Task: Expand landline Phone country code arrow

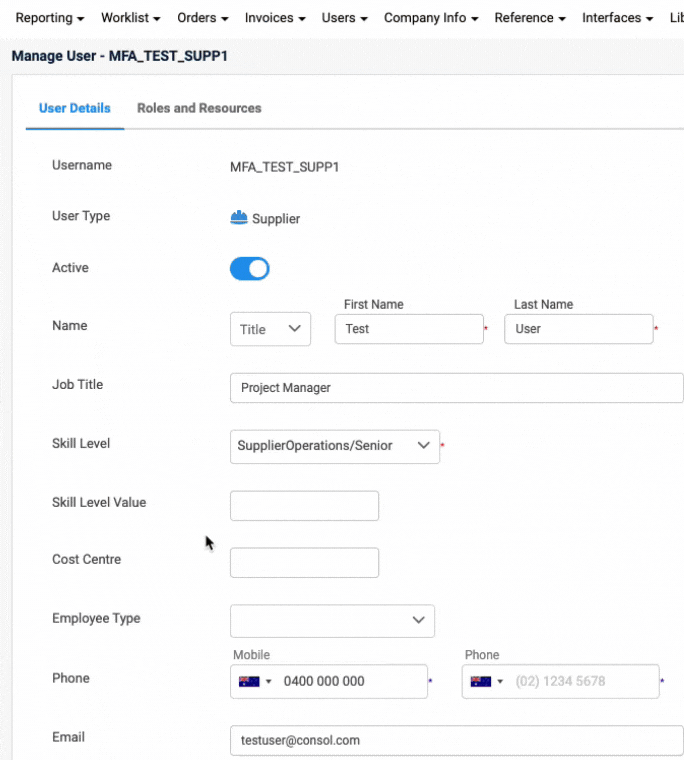Action: tap(500, 681)
